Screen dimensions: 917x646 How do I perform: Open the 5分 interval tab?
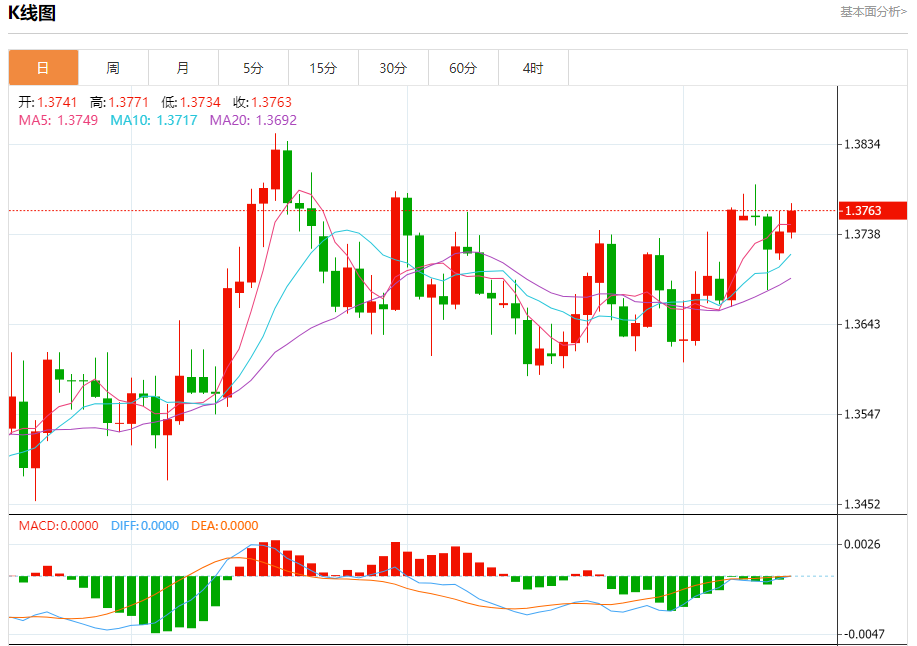[253, 68]
